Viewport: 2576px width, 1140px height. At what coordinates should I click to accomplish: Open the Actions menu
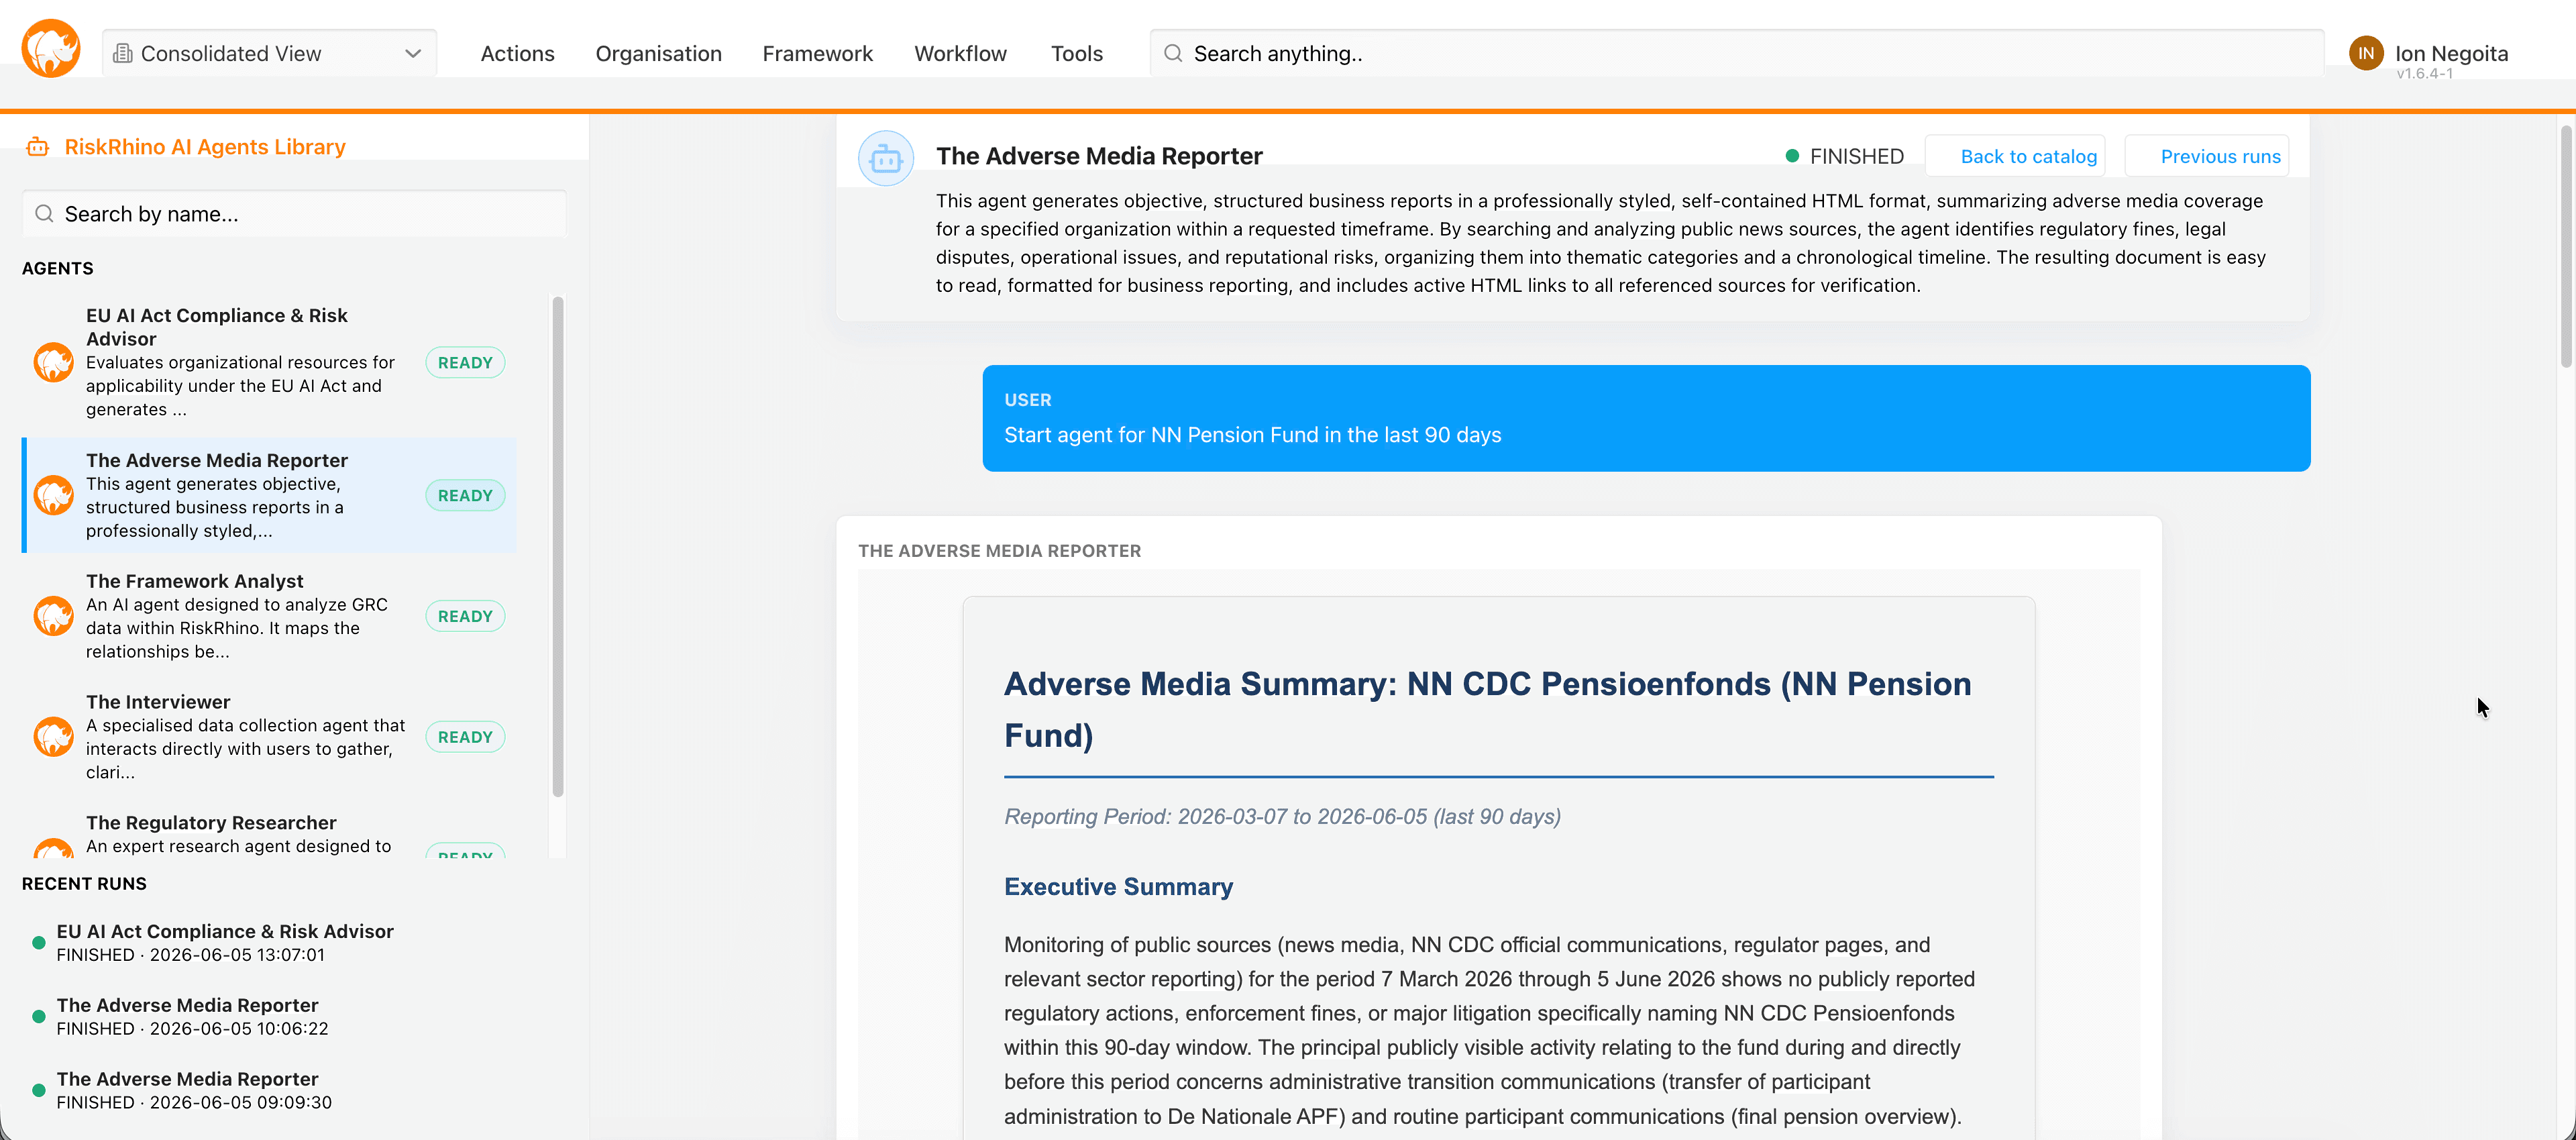[517, 53]
